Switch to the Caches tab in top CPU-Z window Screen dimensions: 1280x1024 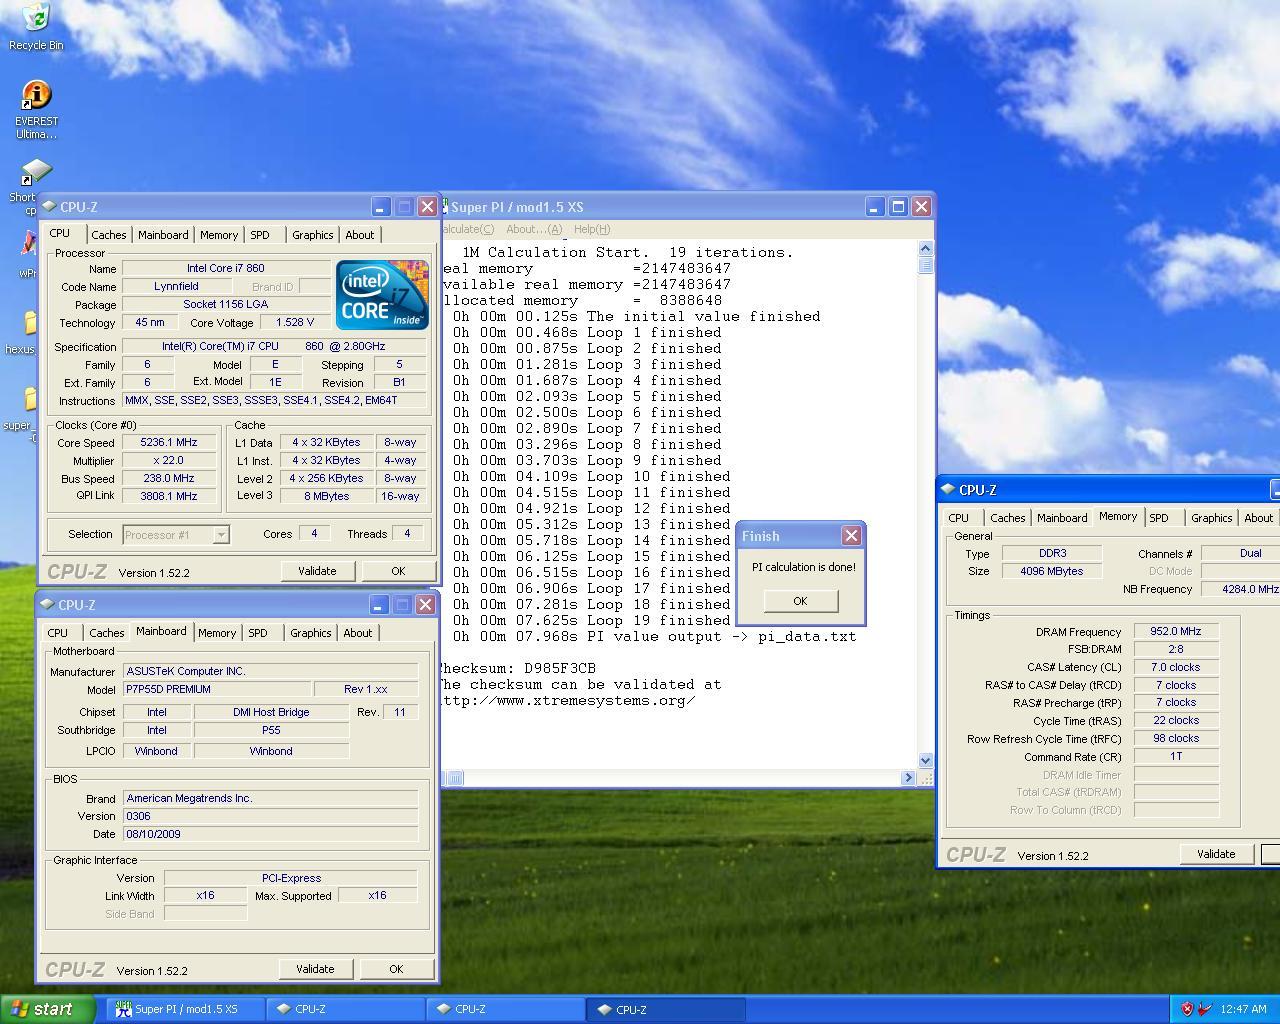[109, 235]
